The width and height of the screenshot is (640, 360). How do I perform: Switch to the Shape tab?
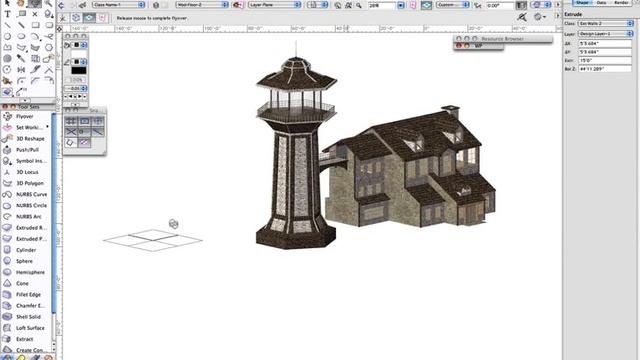pos(582,2)
